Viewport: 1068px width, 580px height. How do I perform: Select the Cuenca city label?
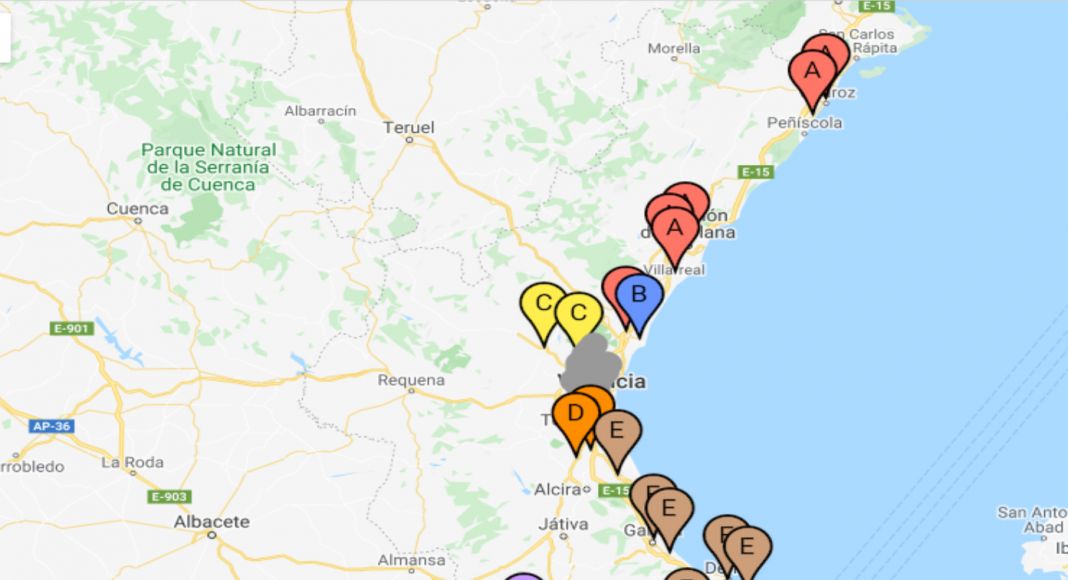pos(138,208)
